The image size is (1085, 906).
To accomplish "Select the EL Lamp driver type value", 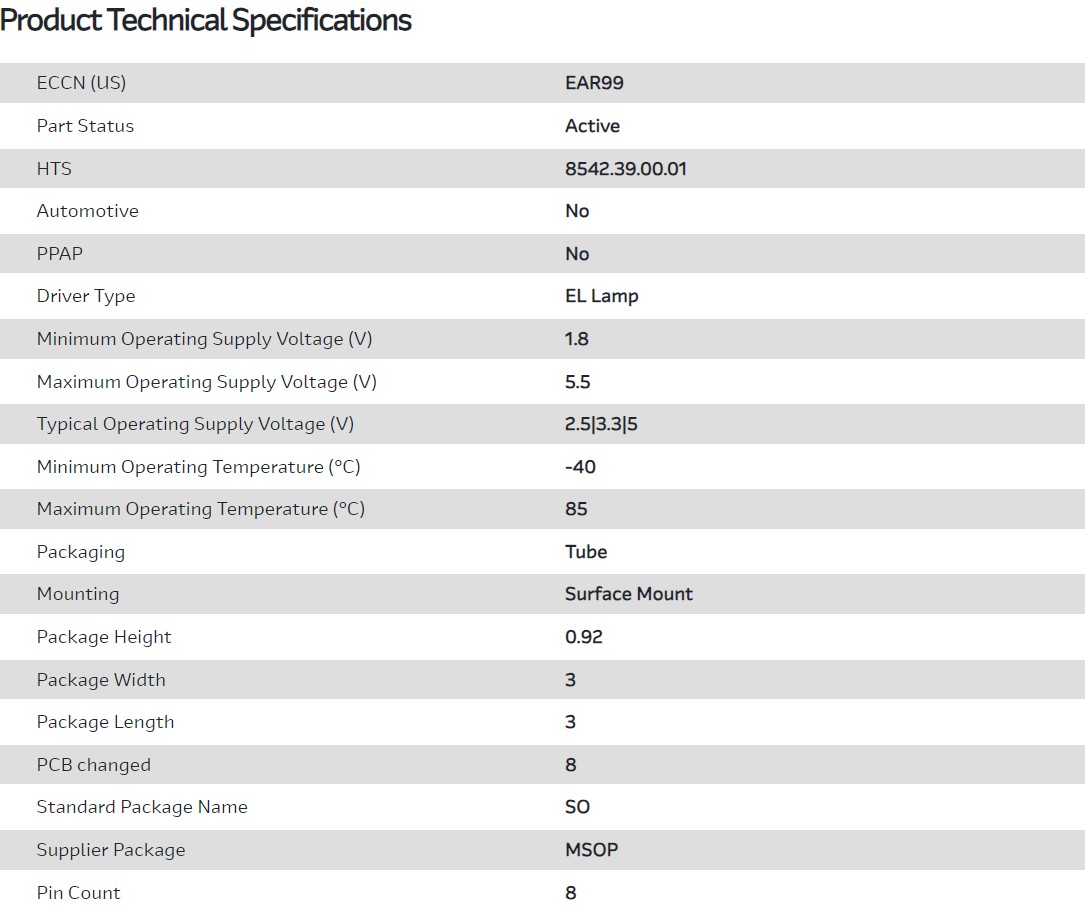I will click(601, 296).
